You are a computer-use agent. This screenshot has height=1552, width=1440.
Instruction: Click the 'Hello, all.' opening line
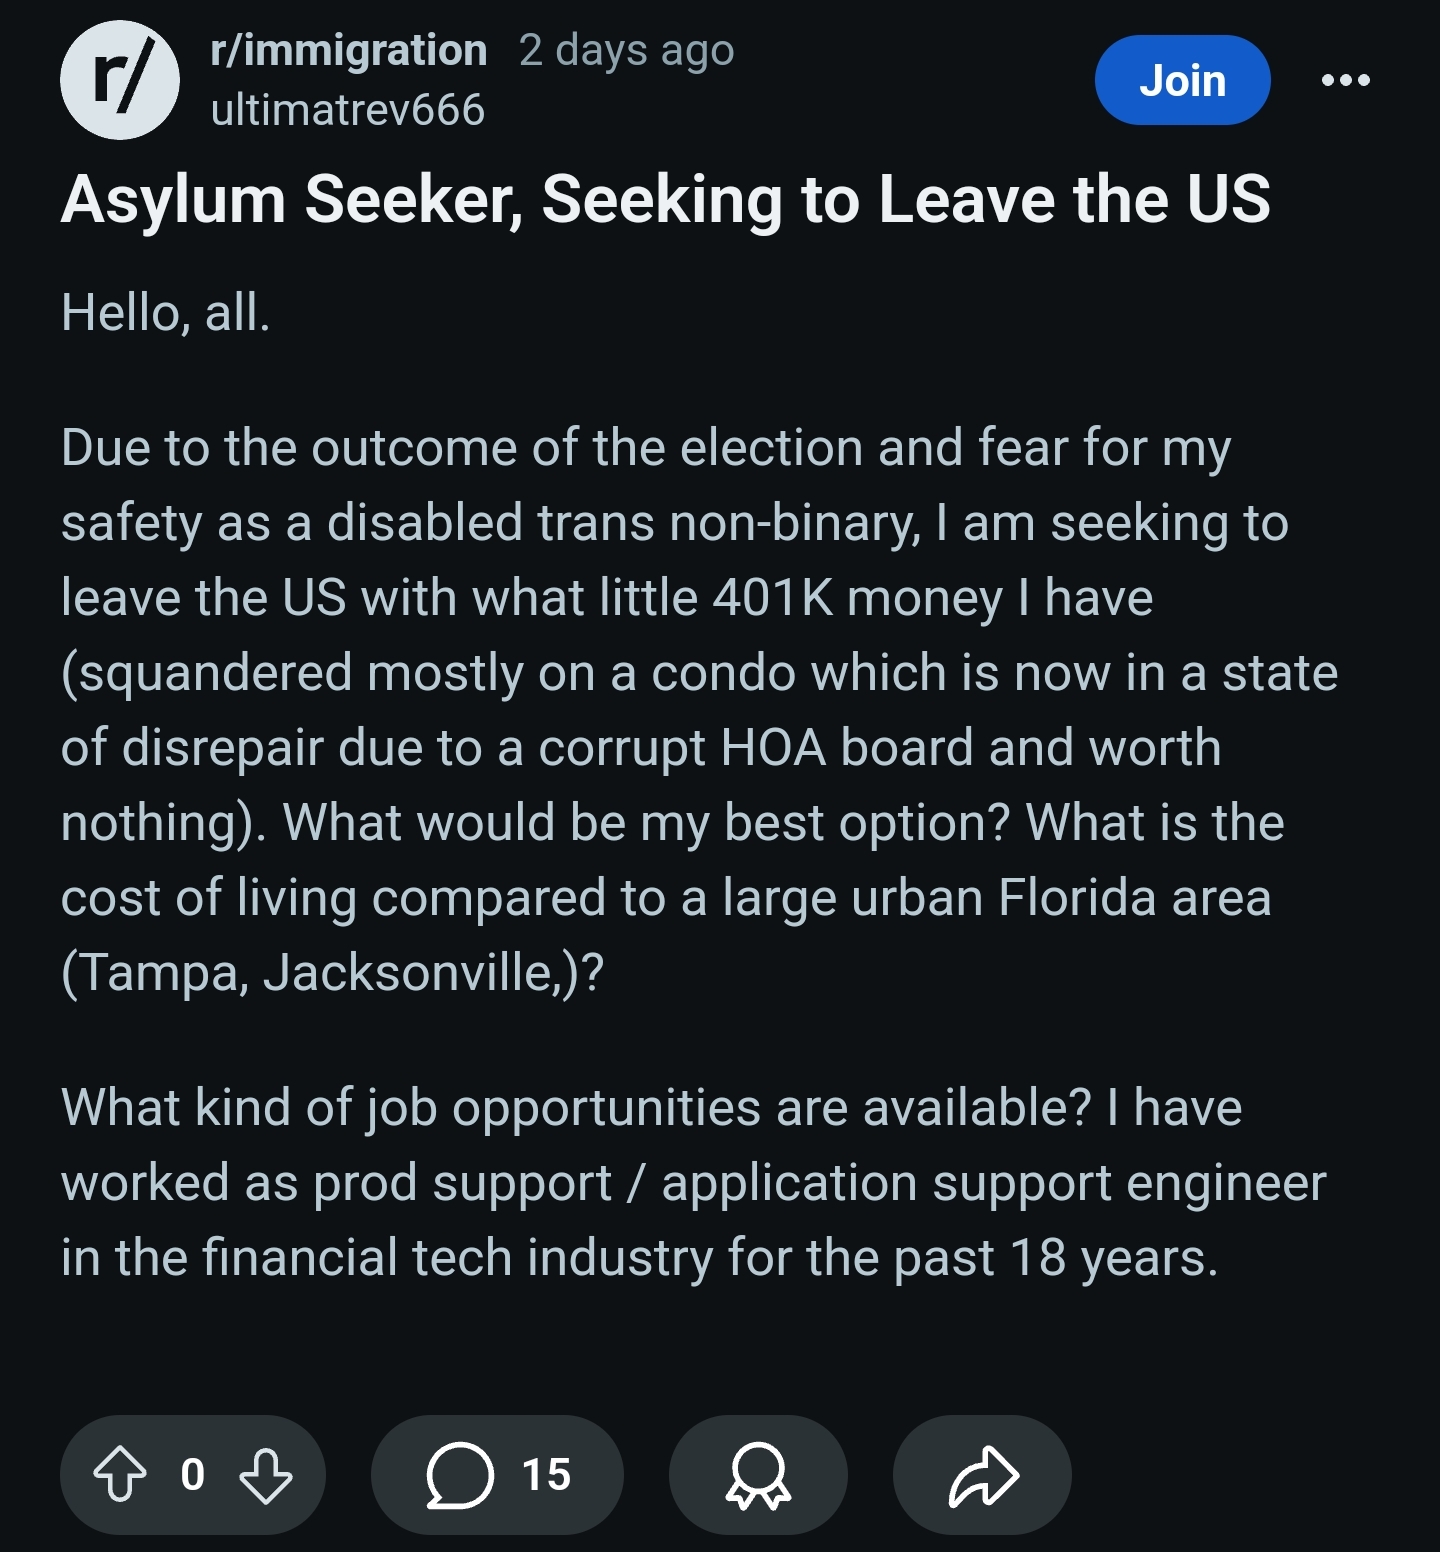point(166,312)
